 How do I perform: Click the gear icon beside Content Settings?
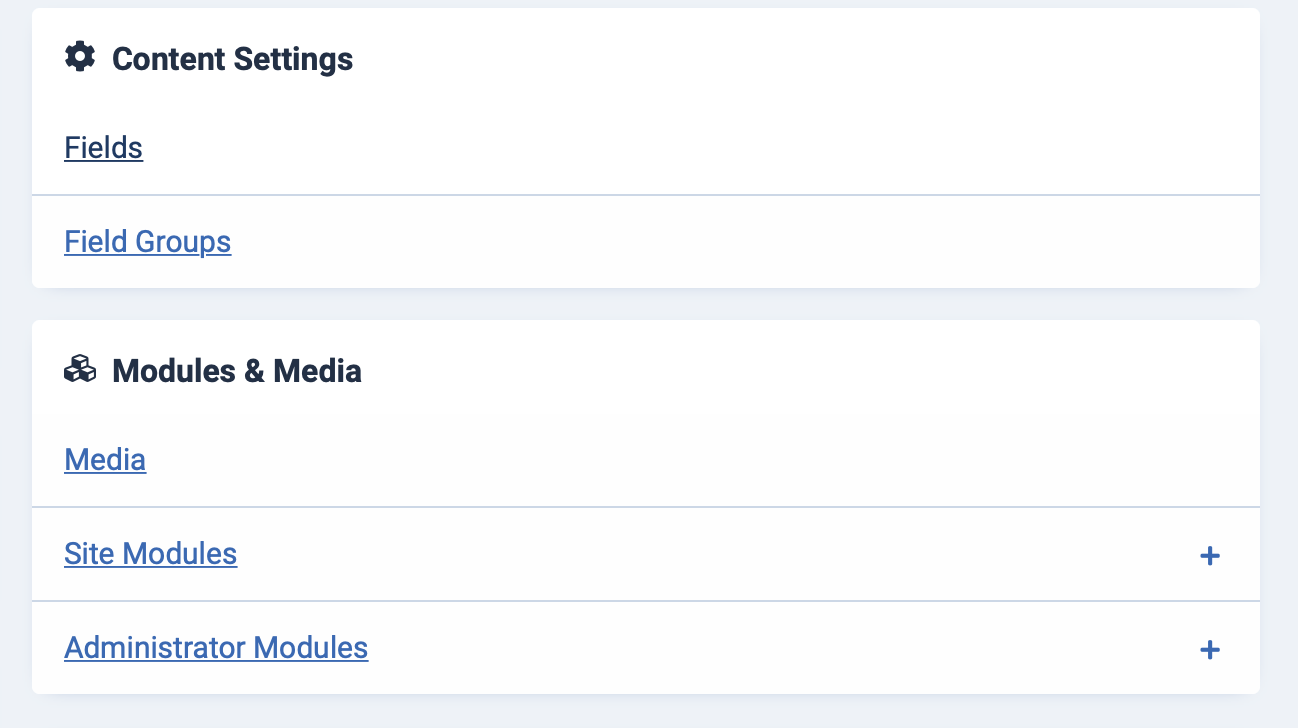click(x=80, y=57)
